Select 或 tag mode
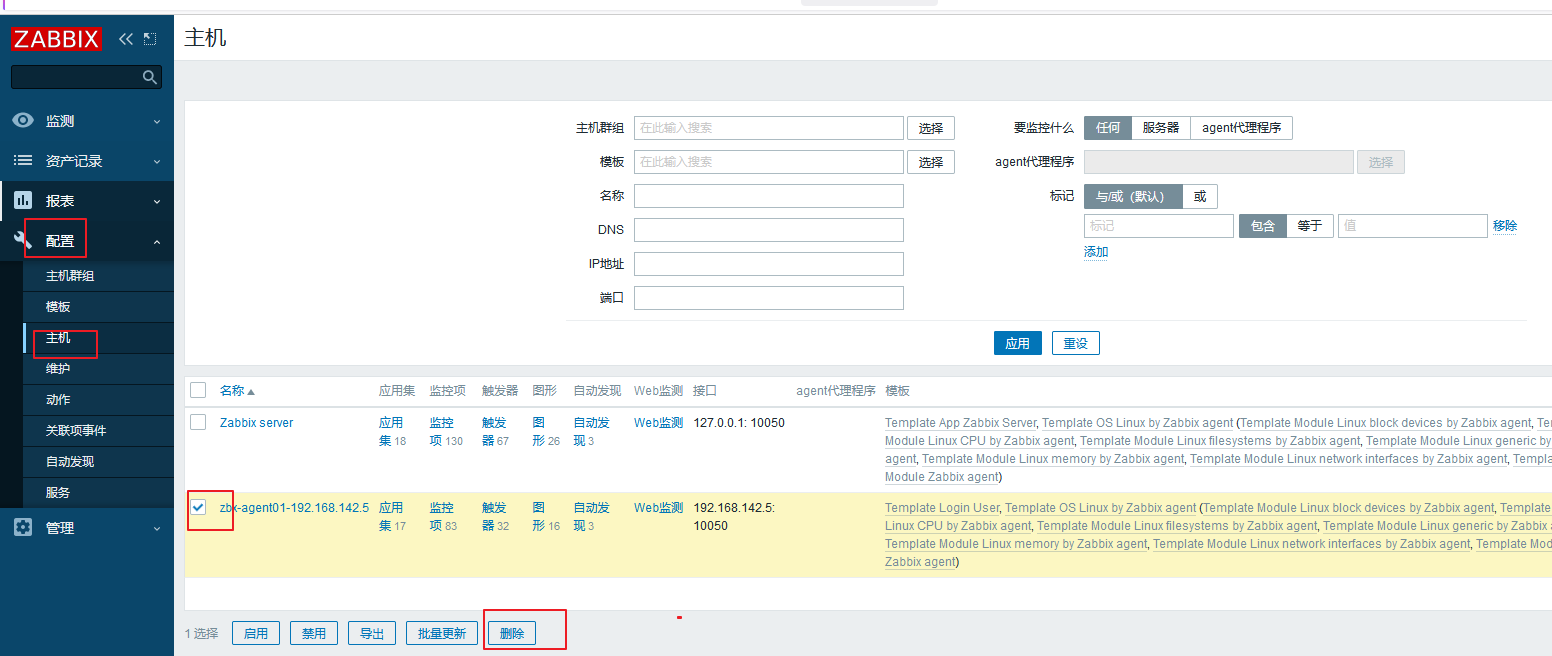Screen dimensions: 1552x656 click(1200, 197)
